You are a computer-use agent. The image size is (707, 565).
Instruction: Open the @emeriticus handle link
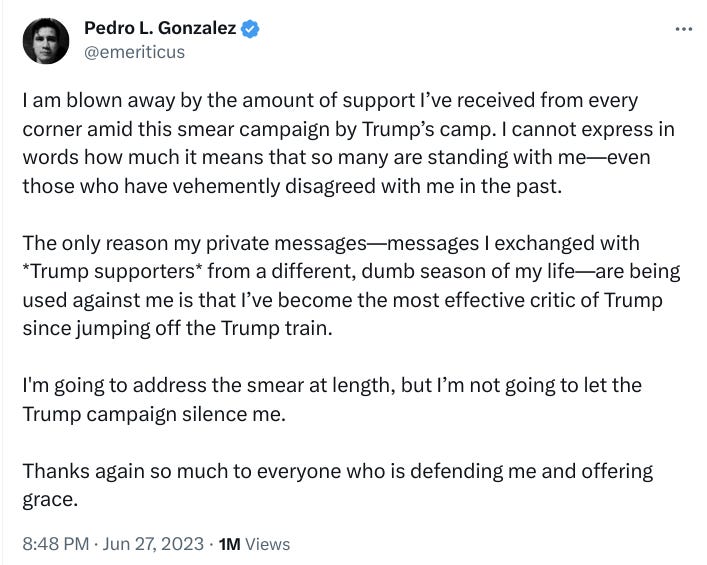tap(134, 52)
